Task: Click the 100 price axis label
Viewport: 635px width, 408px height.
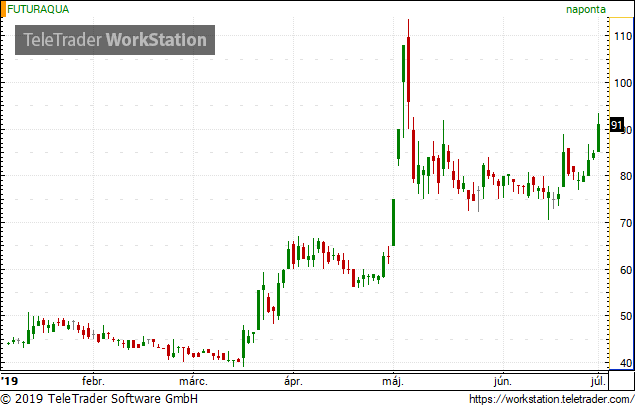Action: point(623,83)
